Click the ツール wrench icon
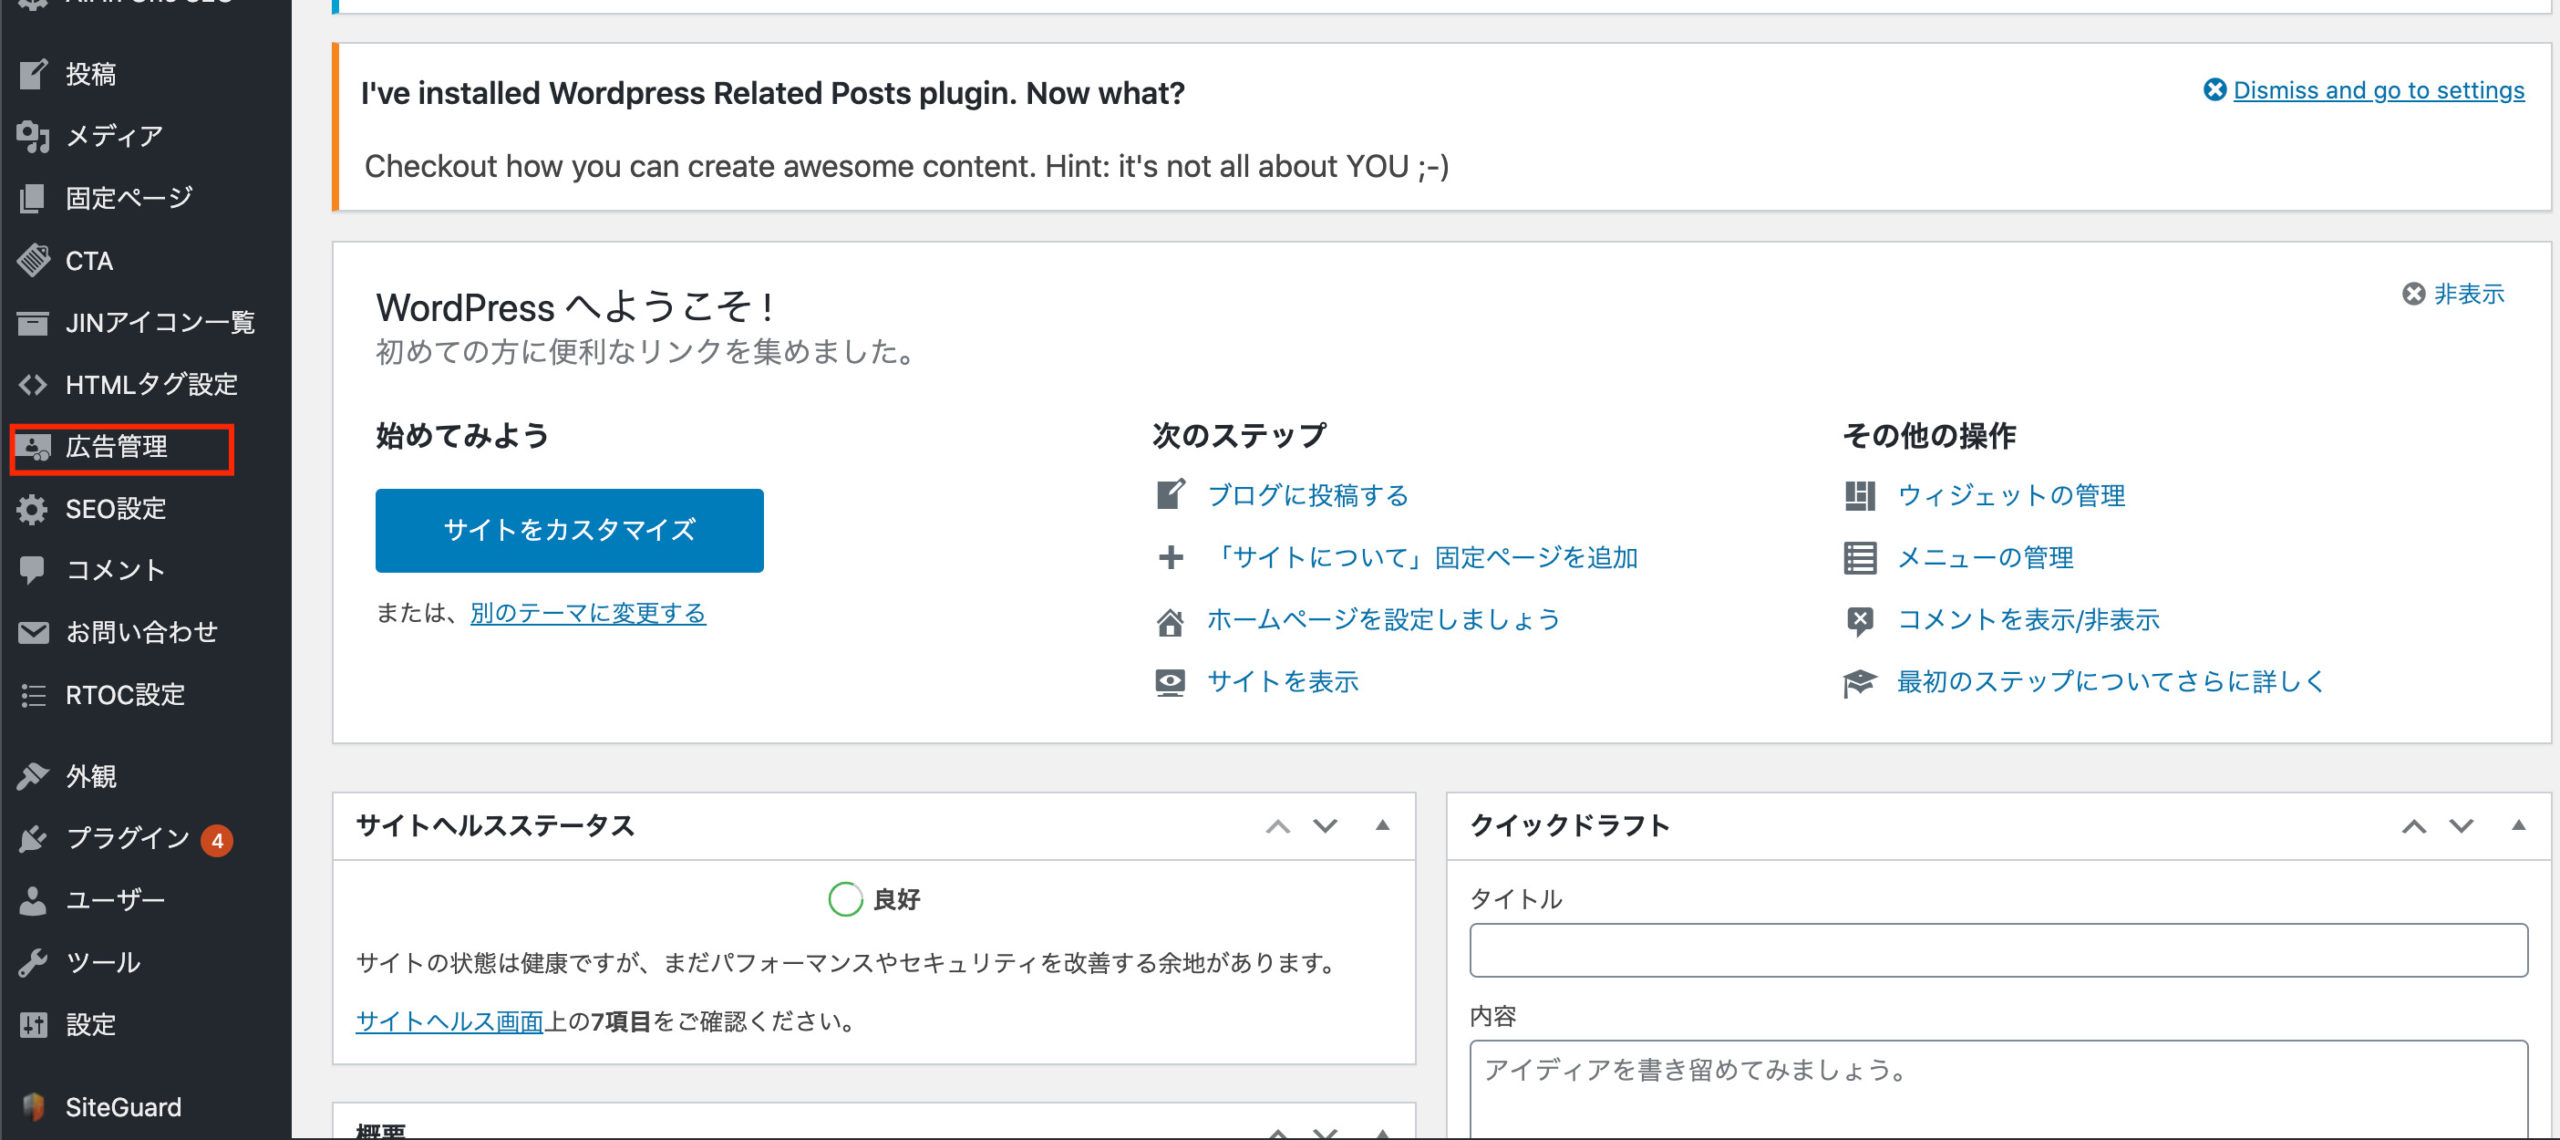The image size is (2560, 1140). point(33,962)
